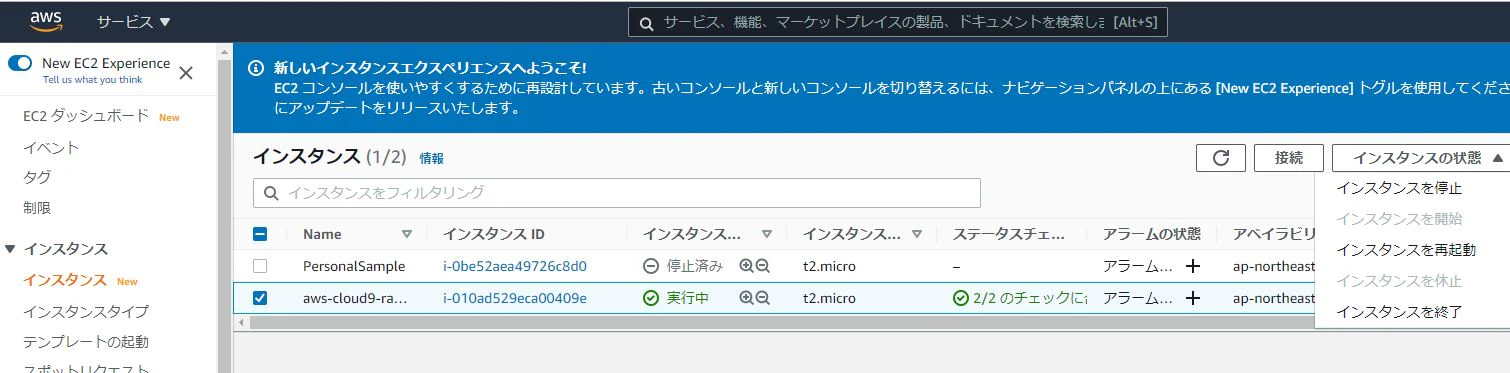This screenshot has height=373, width=1510.
Task: Click the refresh instances button
Action: pyautogui.click(x=1220, y=157)
